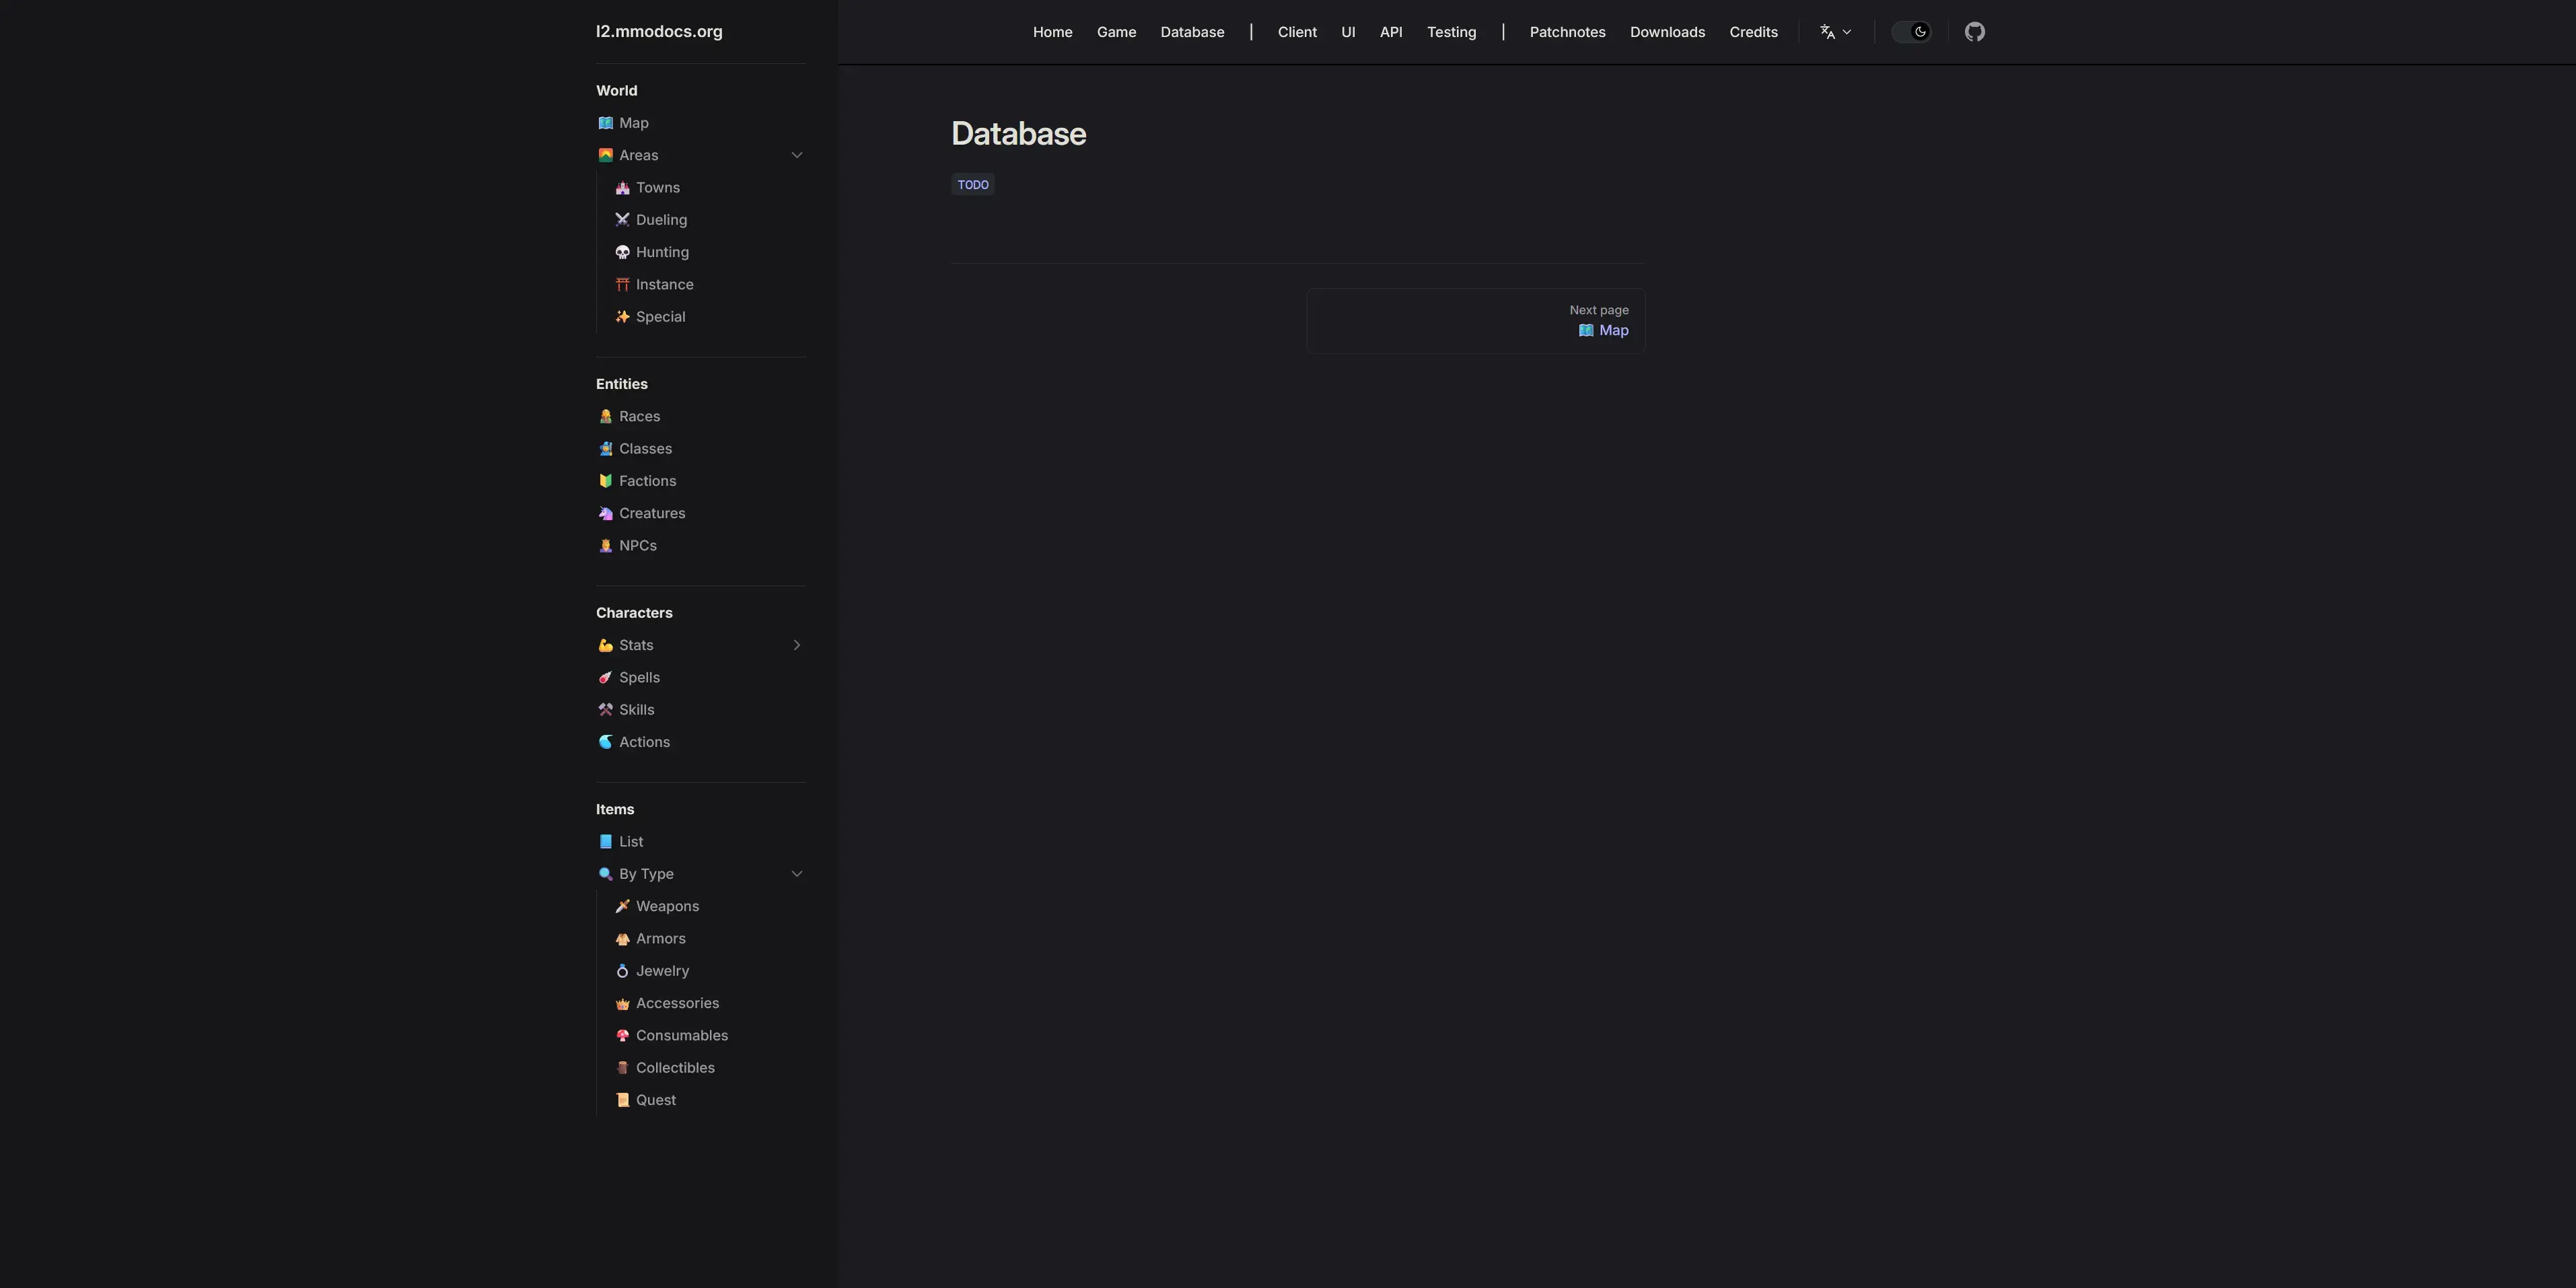
Task: Open the Quest sidebar link
Action: (656, 1100)
